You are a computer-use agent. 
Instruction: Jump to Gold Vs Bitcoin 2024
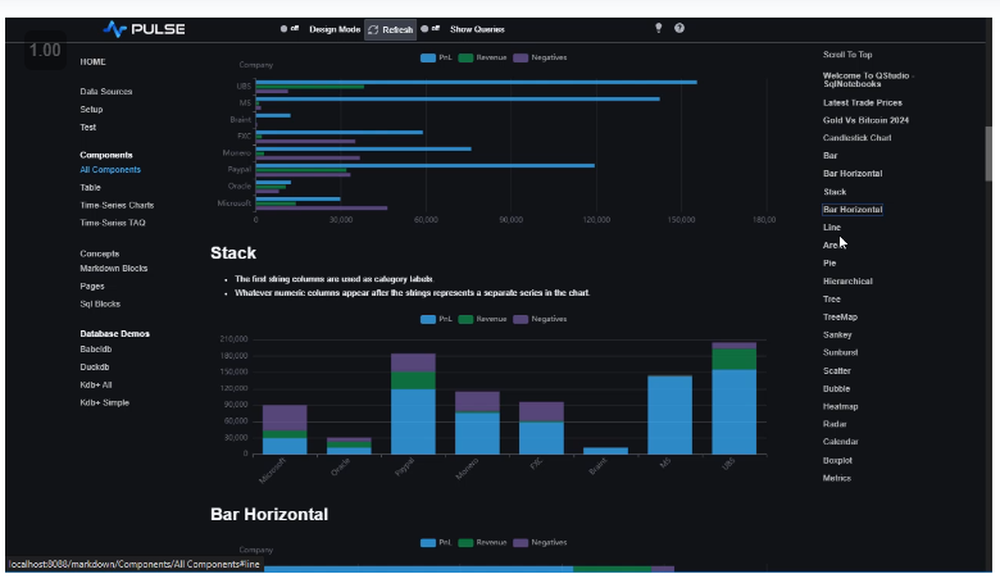pyautogui.click(x=865, y=120)
